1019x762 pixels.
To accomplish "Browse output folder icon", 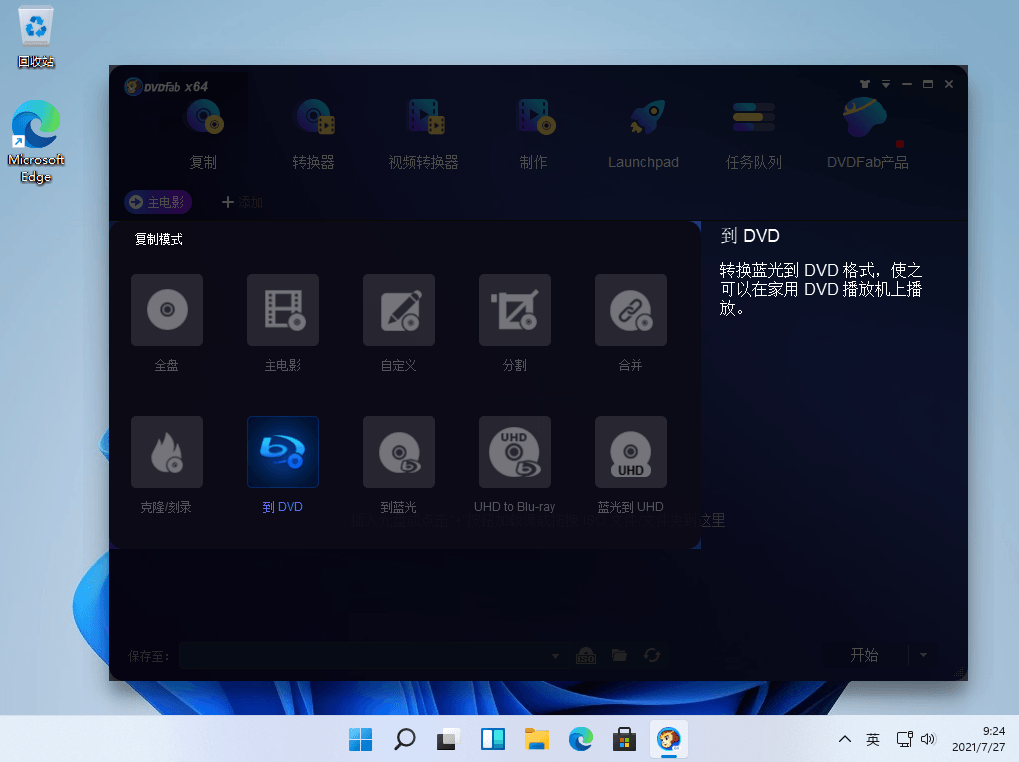I will tap(619, 655).
